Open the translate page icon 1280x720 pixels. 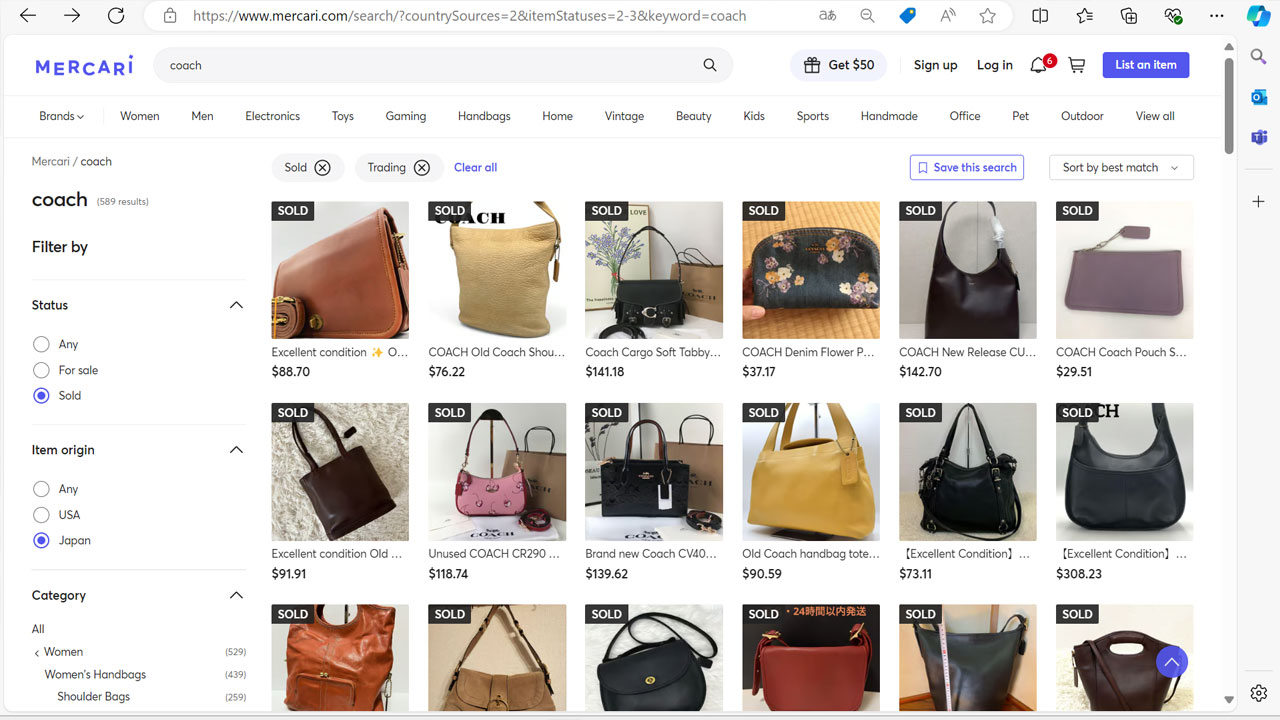point(827,16)
